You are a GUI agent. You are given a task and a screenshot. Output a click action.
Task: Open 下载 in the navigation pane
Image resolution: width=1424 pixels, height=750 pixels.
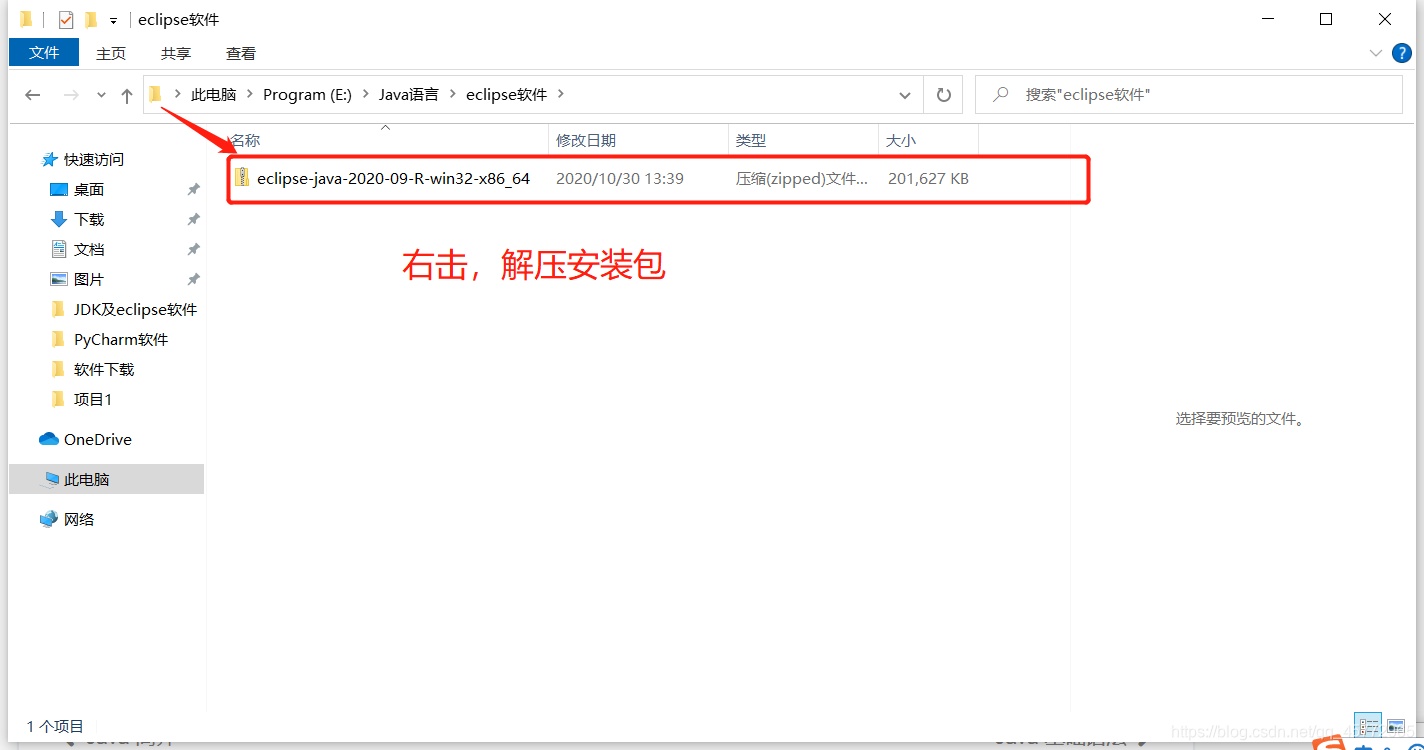click(89, 220)
